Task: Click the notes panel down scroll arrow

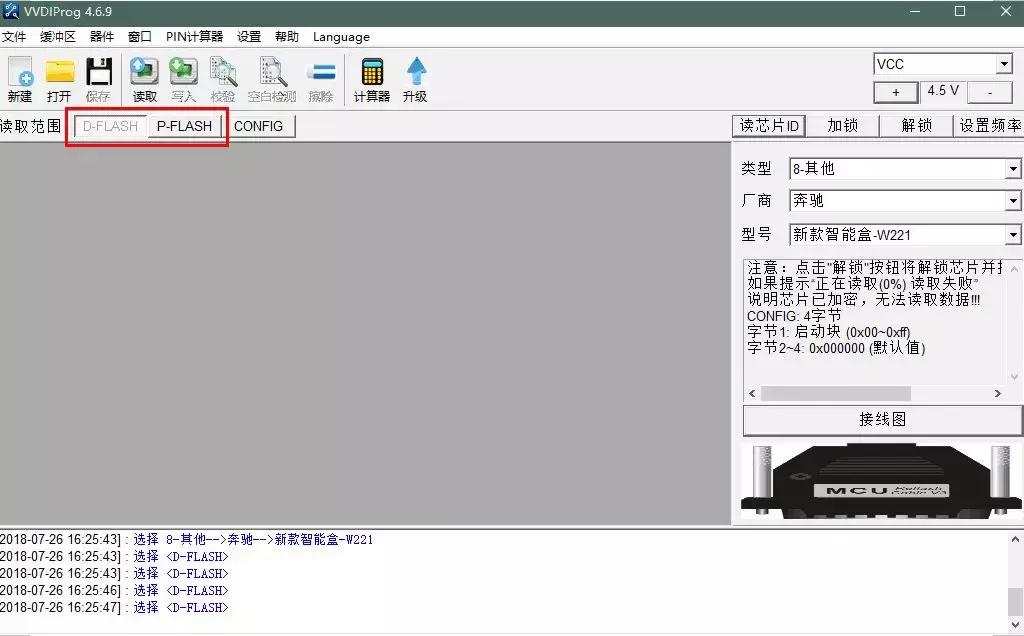Action: pos(1014,377)
